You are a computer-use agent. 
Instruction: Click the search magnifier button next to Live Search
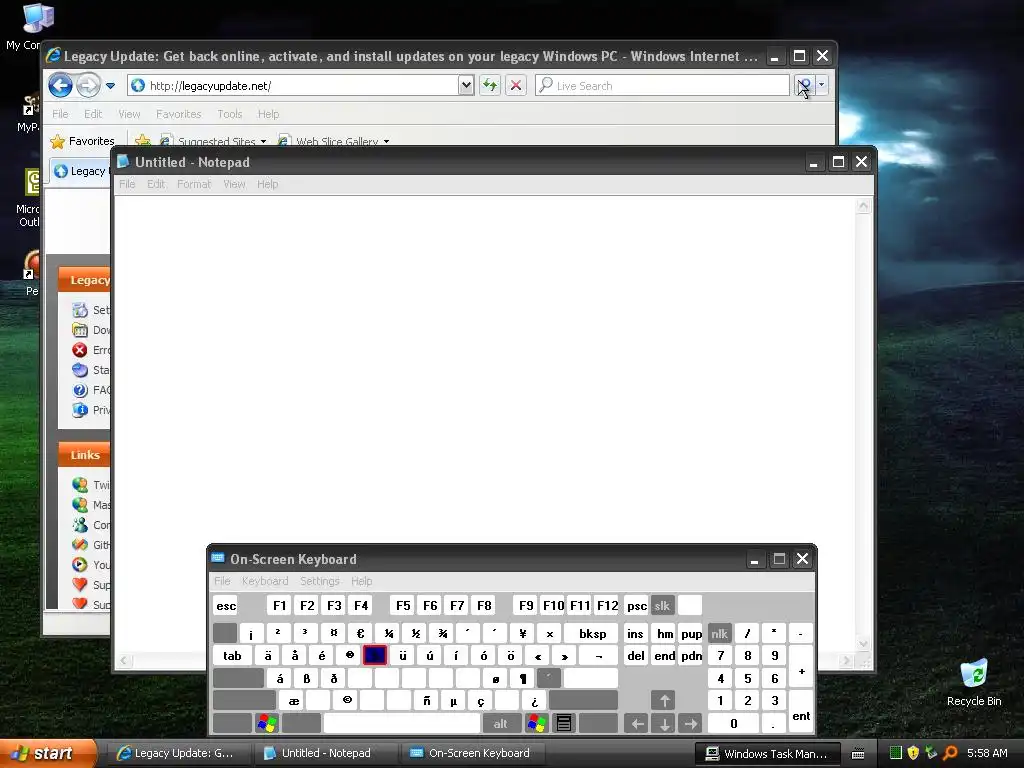pos(804,86)
